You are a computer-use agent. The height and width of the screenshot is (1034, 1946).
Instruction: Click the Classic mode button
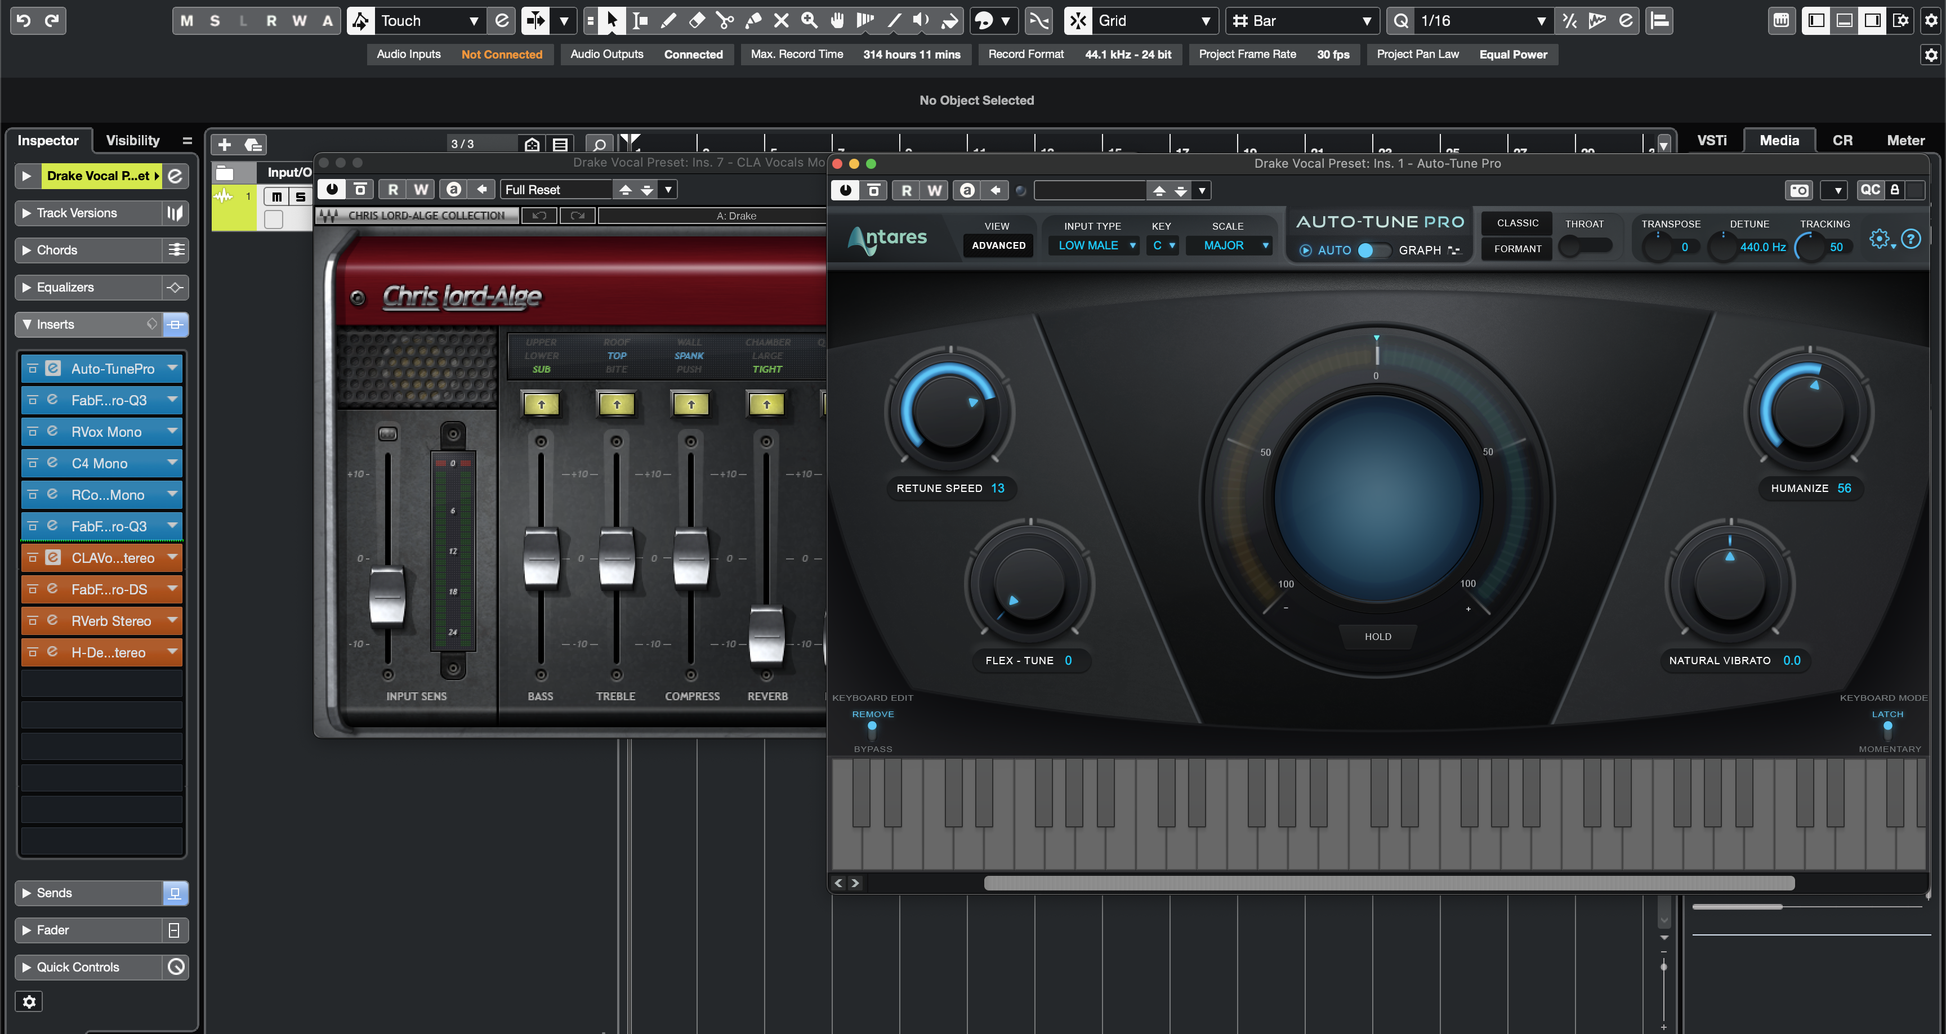pyautogui.click(x=1517, y=223)
